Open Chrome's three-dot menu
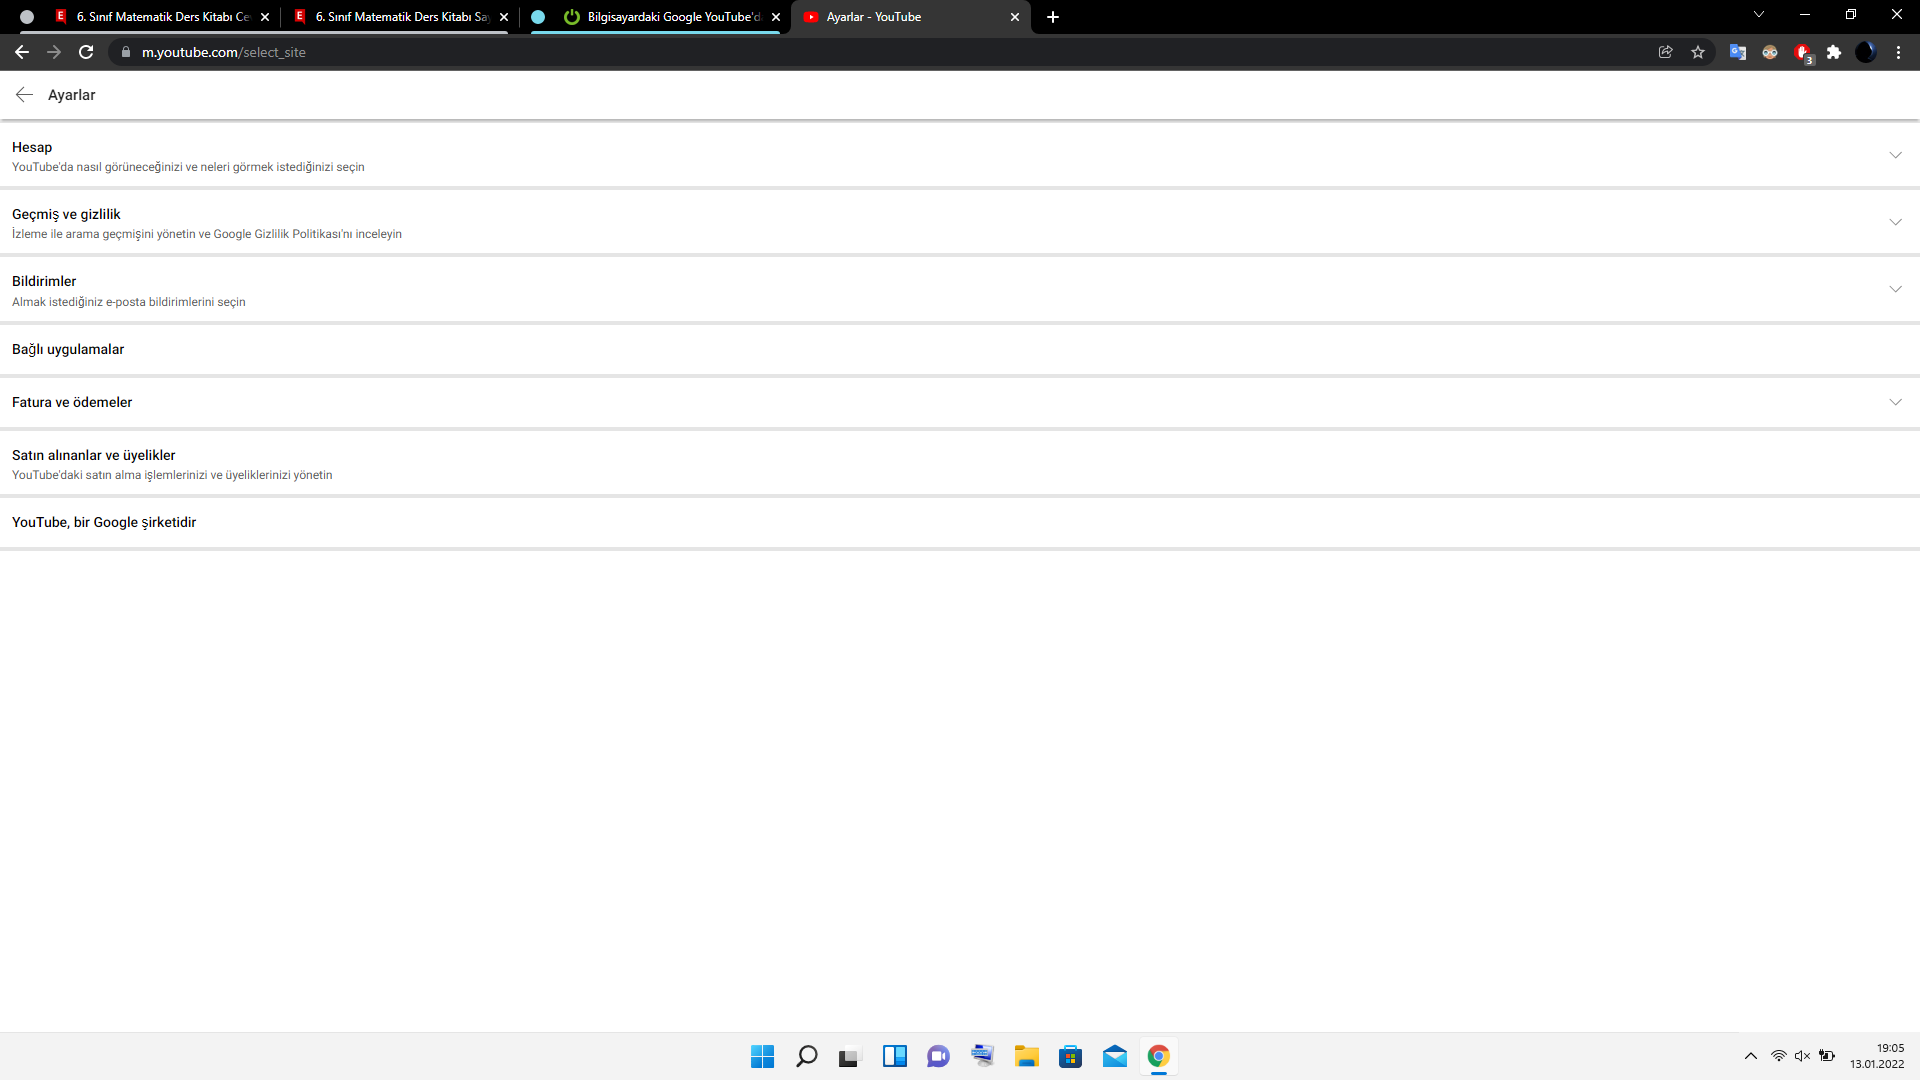Viewport: 1920px width, 1080px height. [x=1898, y=52]
